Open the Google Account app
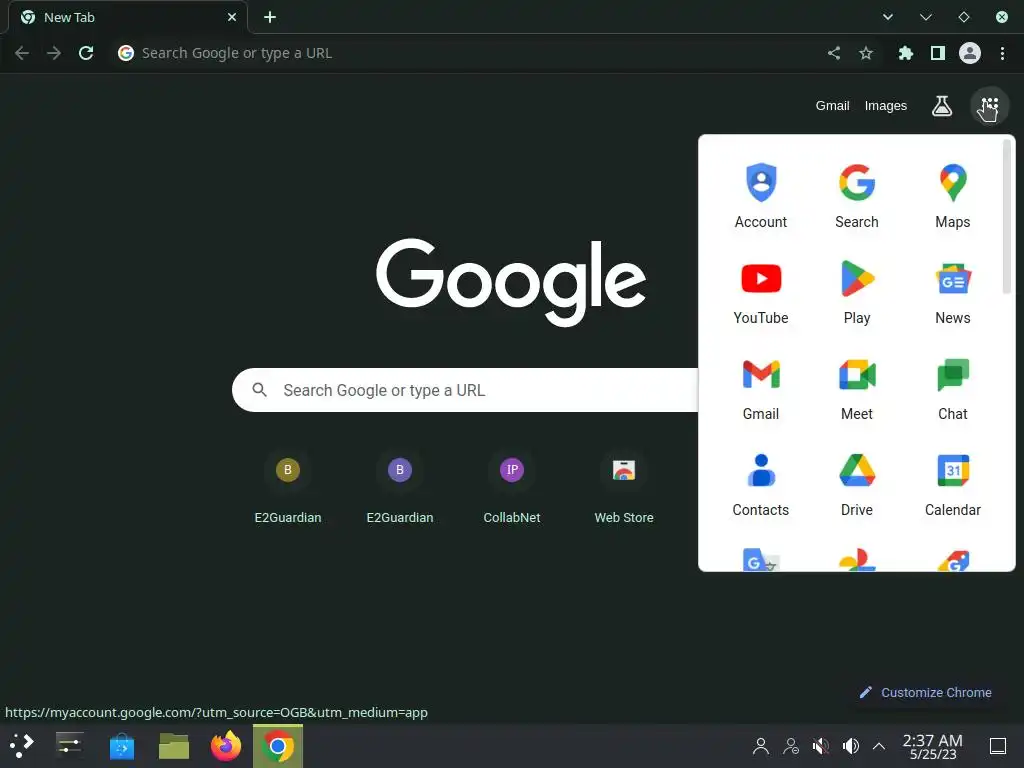Viewport: 1024px width, 768px height. 761,196
